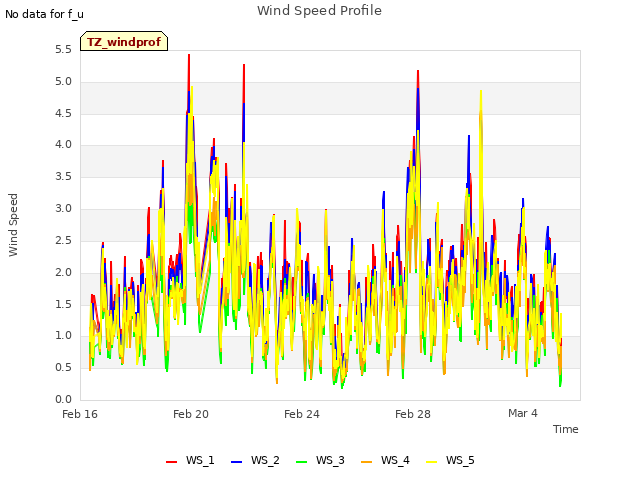
Task: Click the 1.5 y-axis tick label
Action: click(63, 304)
